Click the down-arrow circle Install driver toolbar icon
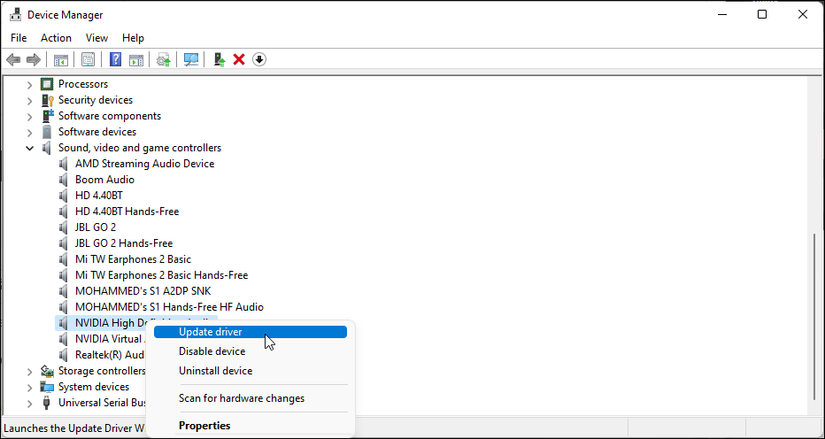 [x=259, y=60]
